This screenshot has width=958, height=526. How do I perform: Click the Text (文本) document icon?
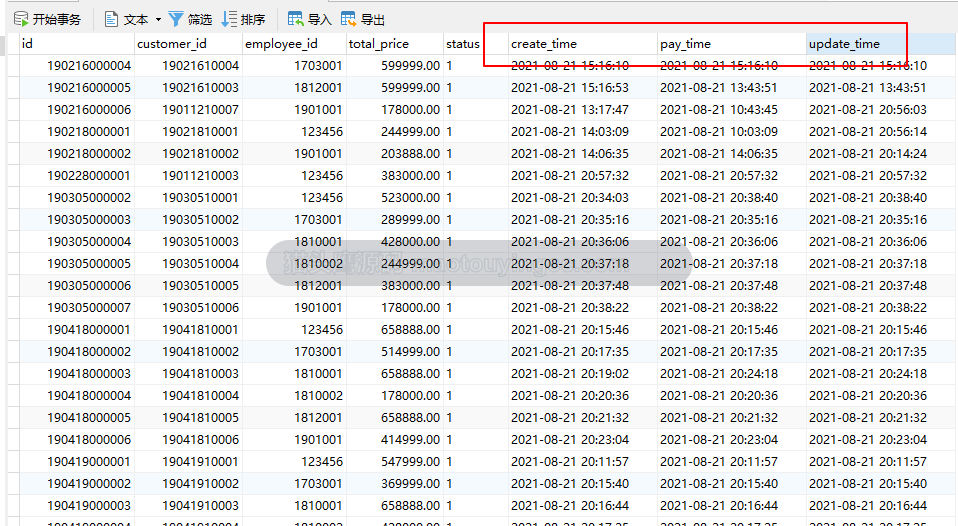click(x=111, y=20)
